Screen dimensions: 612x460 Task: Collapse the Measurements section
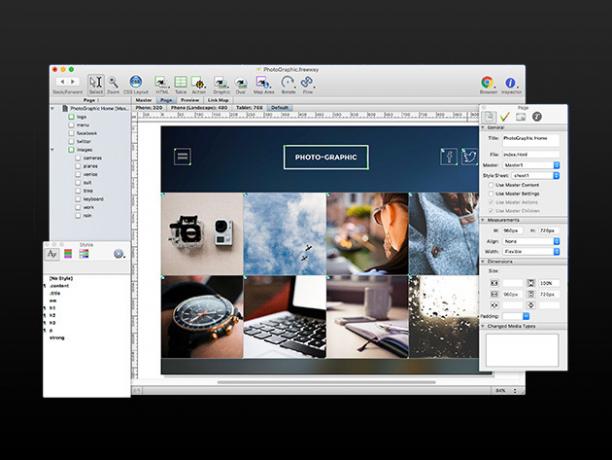483,220
